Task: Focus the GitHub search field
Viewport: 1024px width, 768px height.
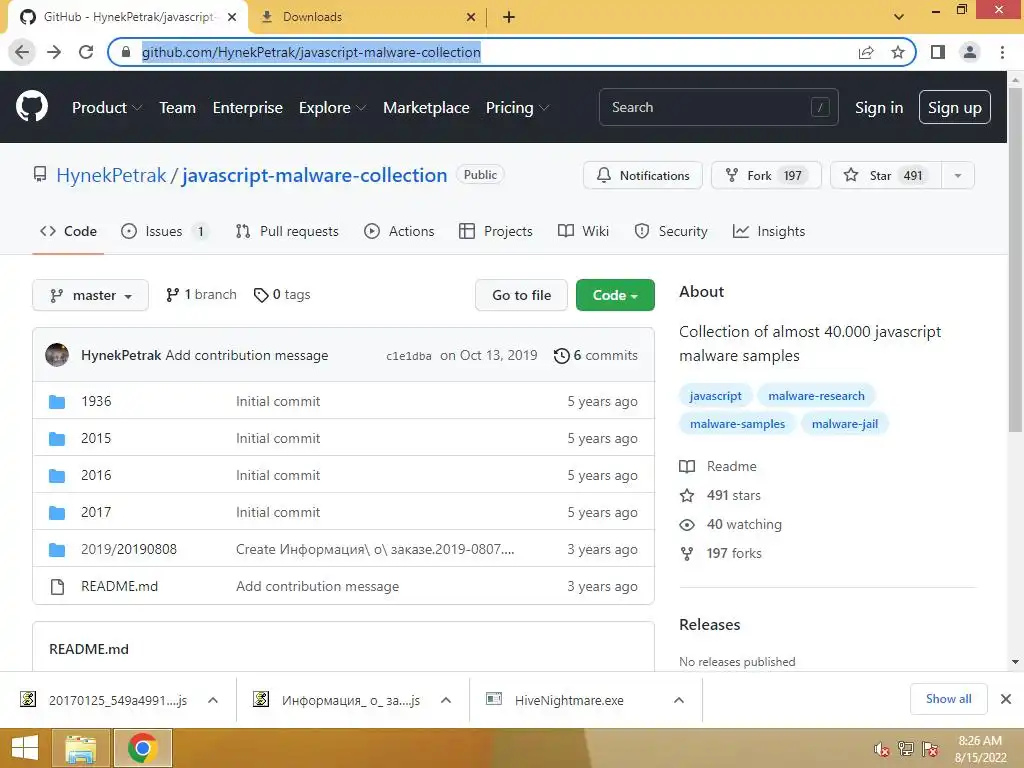Action: pyautogui.click(x=718, y=107)
